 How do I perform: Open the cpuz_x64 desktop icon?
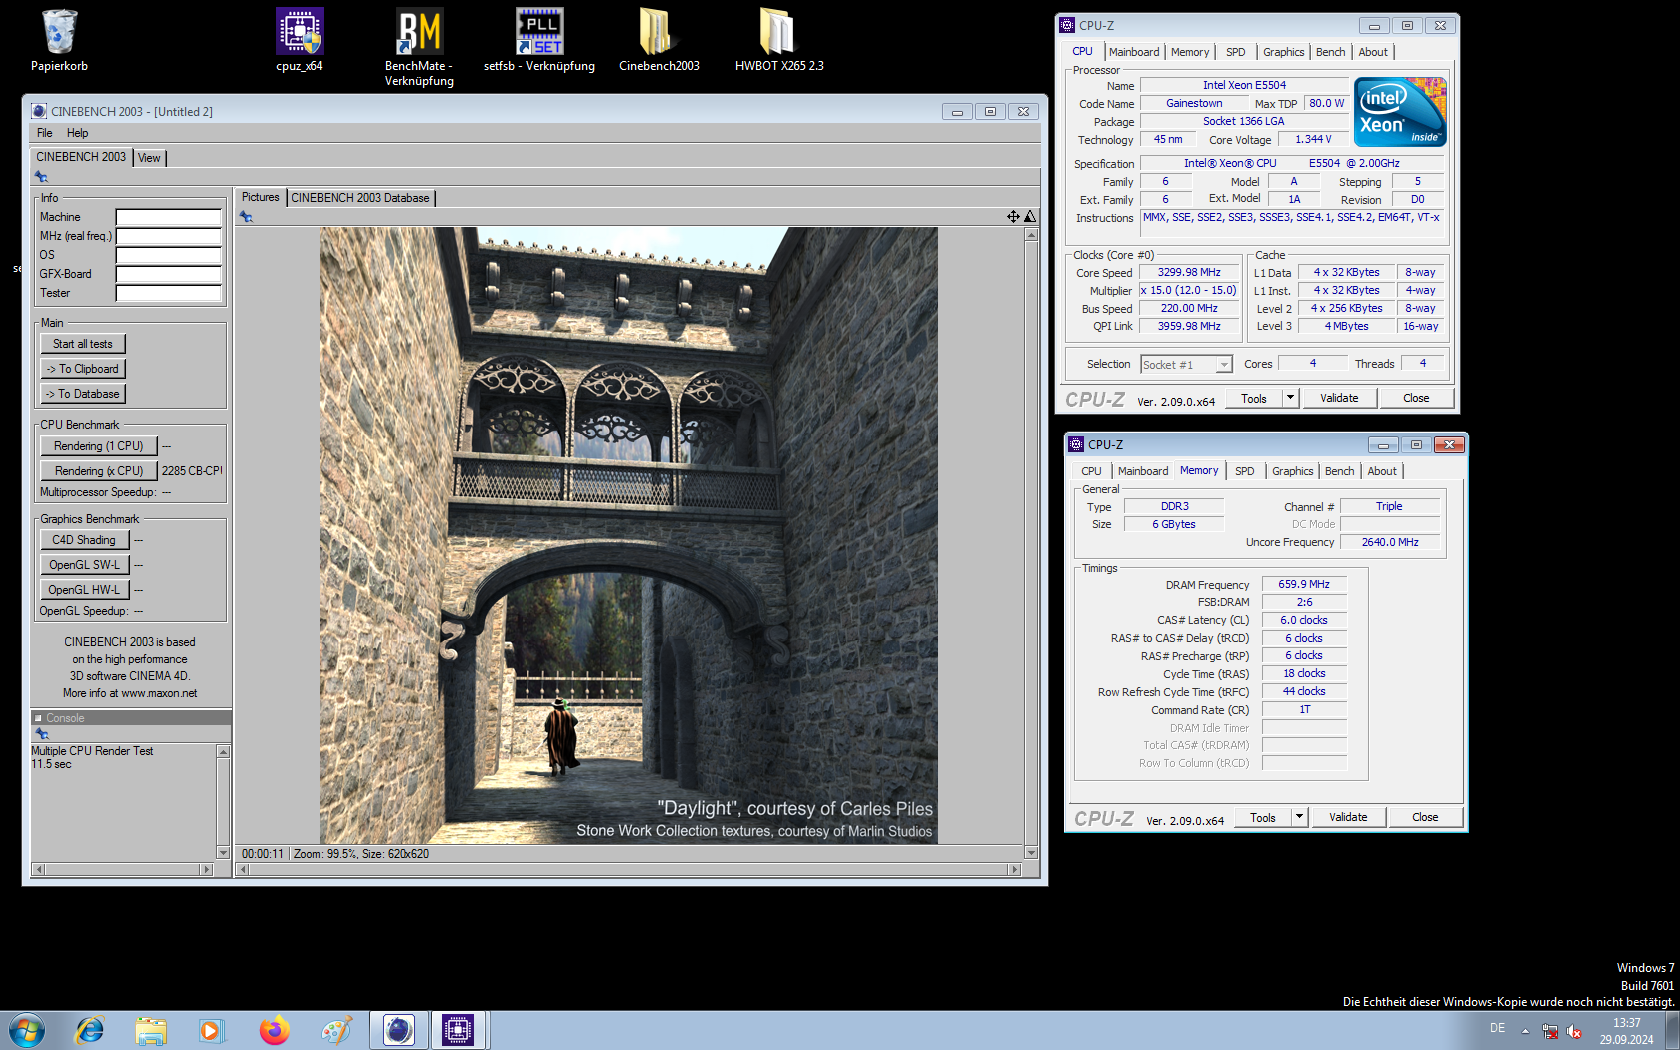(x=300, y=40)
